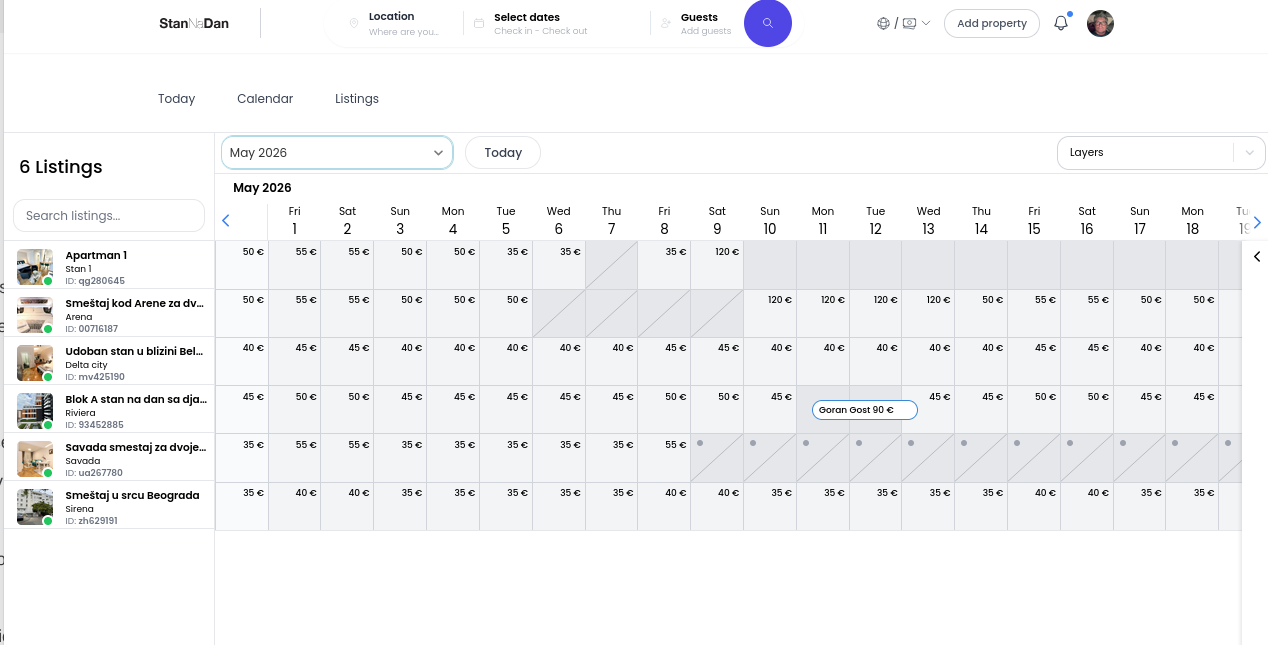The image size is (1268, 645).
Task: Click Savada blocked cell on Sat 9
Action: pyautogui.click(x=717, y=457)
